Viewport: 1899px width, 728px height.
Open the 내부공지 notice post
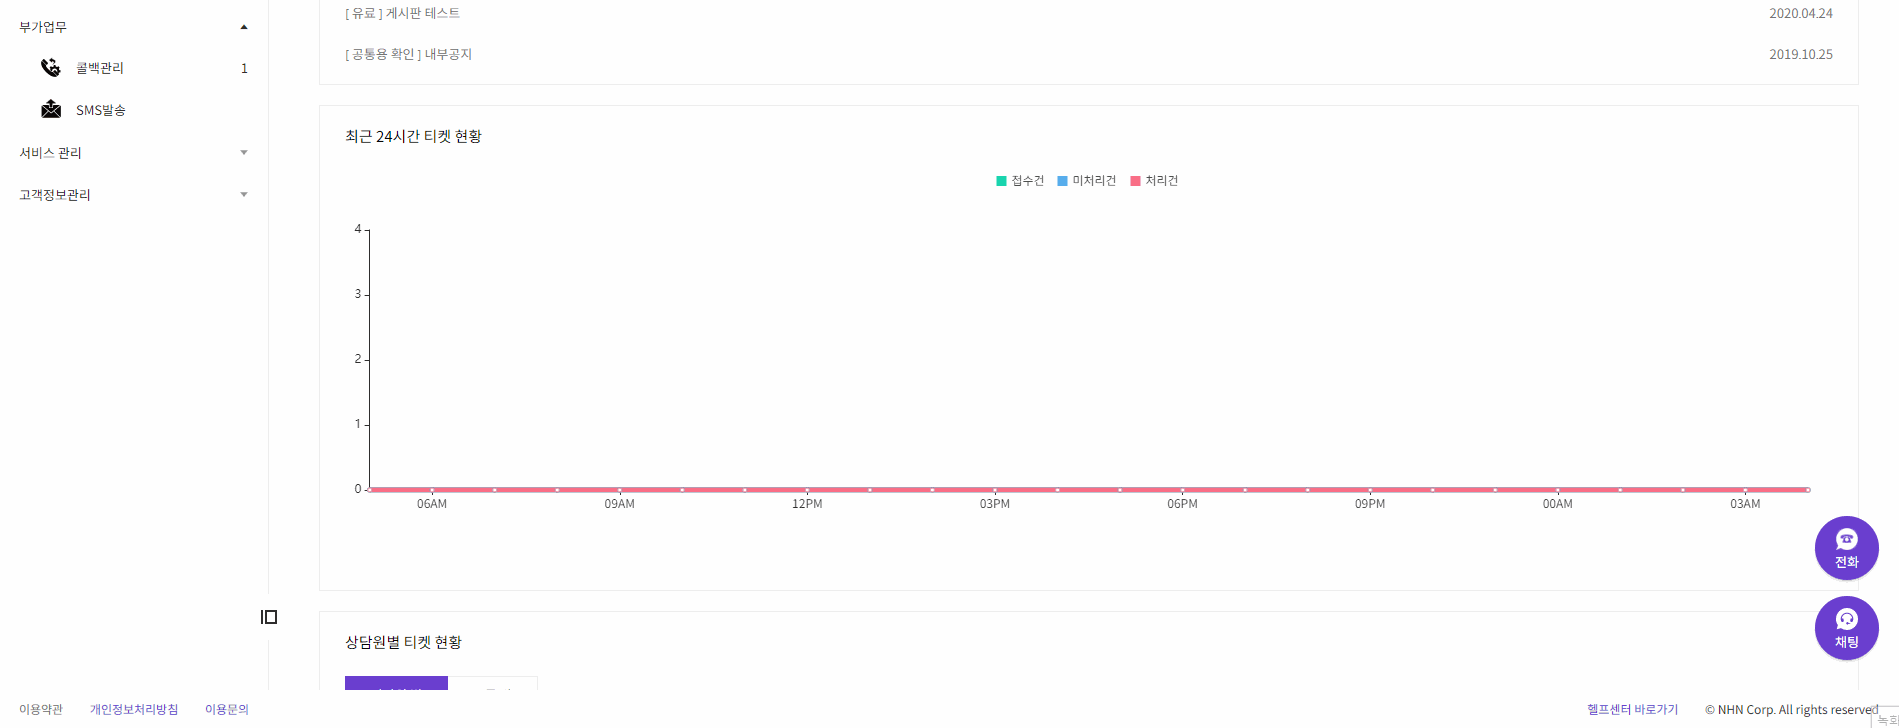[409, 54]
